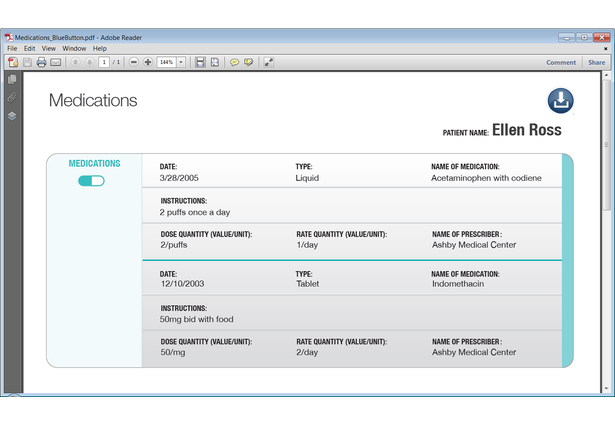Click the instructions 2 puffs once a day
The height and width of the screenshot is (424, 615).
(195, 212)
